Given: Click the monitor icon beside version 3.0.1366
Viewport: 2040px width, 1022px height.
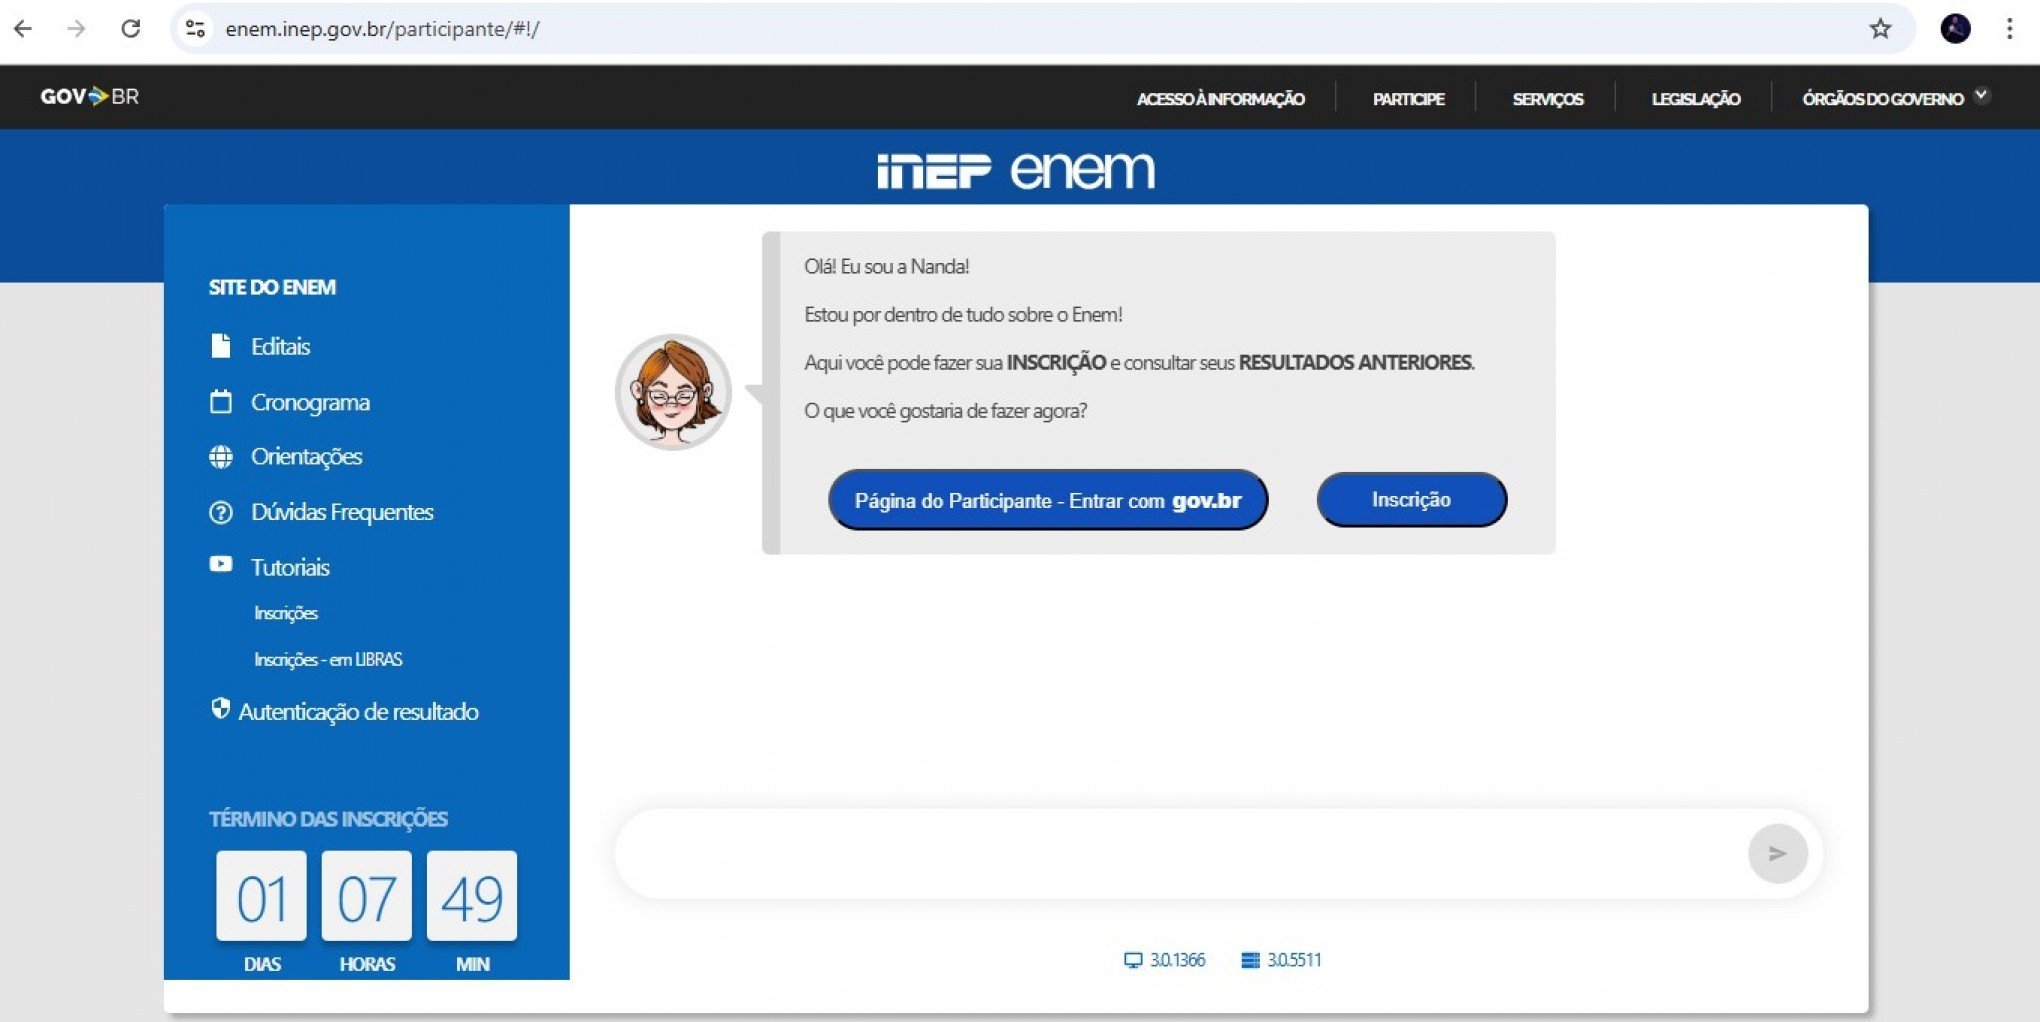Looking at the screenshot, I should (x=1133, y=961).
